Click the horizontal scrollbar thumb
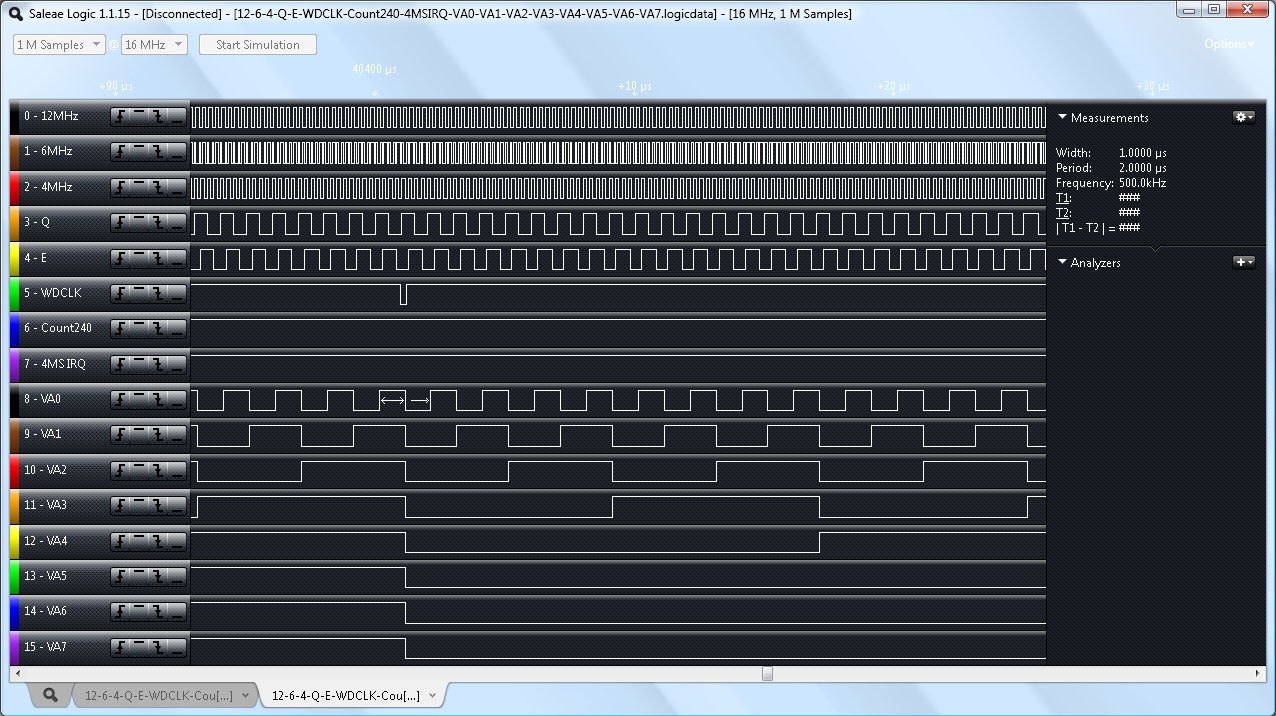Viewport: 1276px width, 716px height. pyautogui.click(x=767, y=673)
